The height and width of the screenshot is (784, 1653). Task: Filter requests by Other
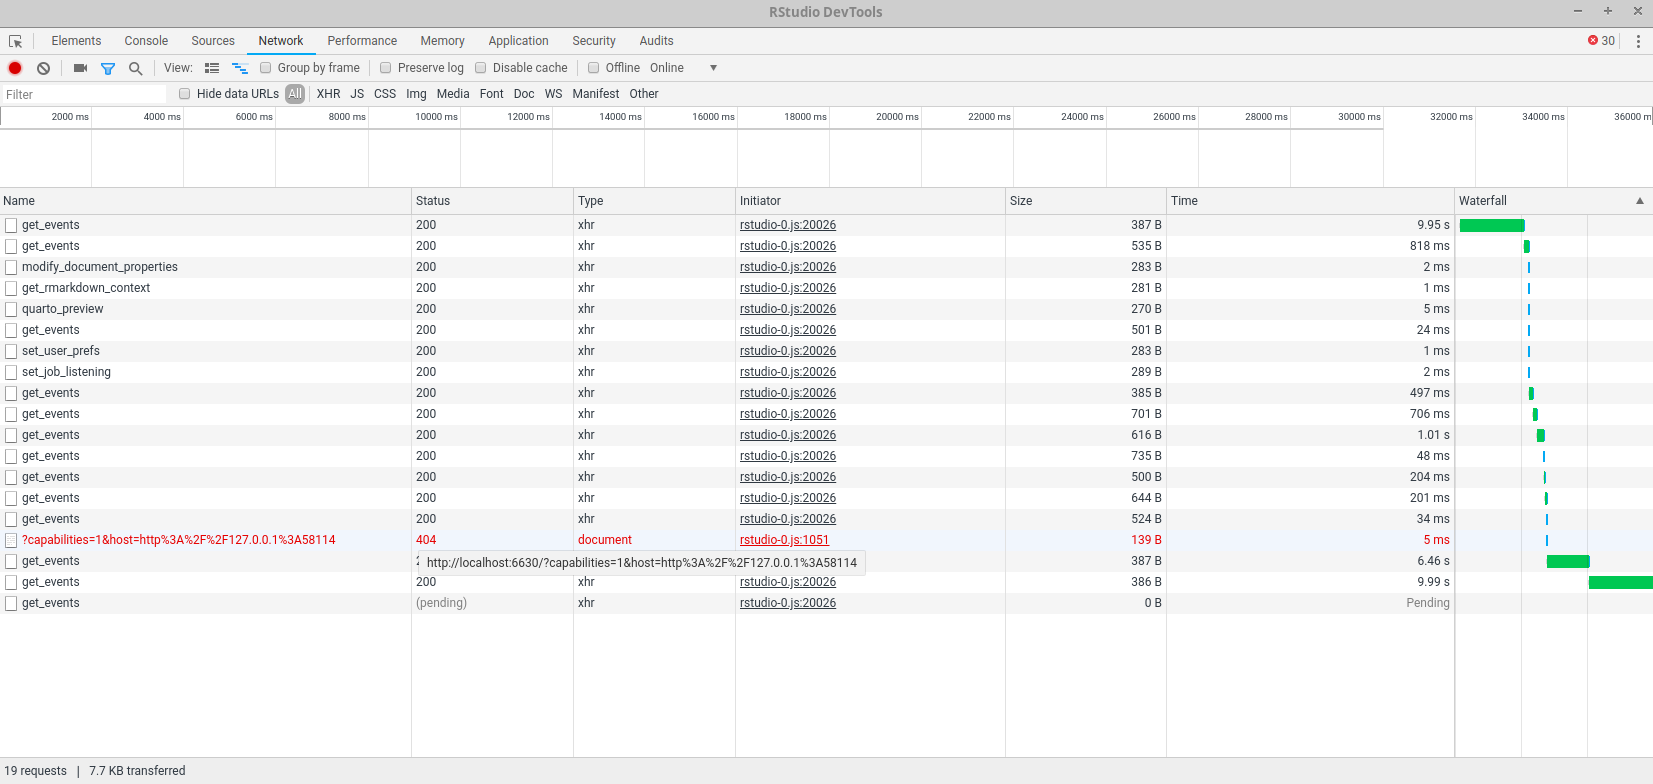644,94
